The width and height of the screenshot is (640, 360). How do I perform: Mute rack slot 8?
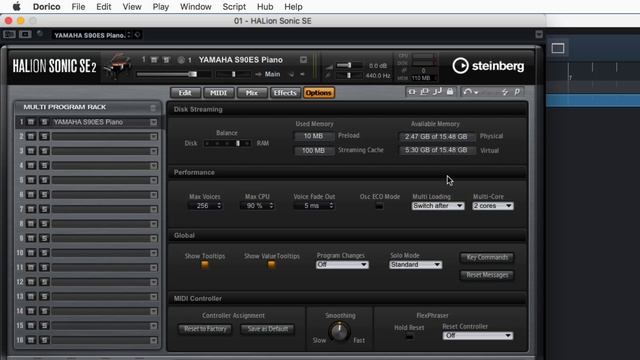click(x=31, y=224)
